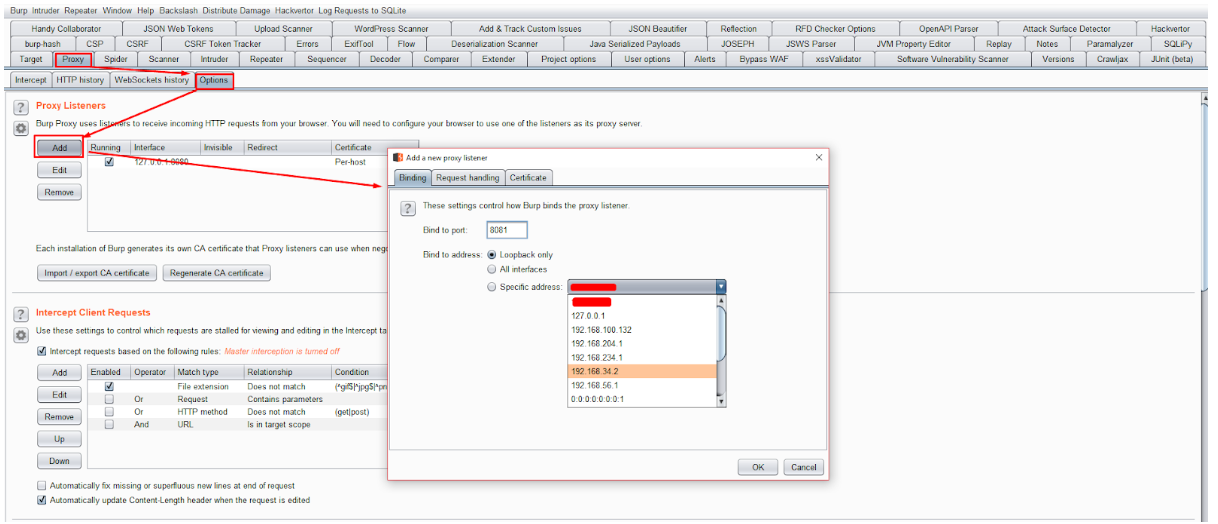Switch to the Extender tab
The width and height of the screenshot is (1218, 524).
pyautogui.click(x=499, y=59)
